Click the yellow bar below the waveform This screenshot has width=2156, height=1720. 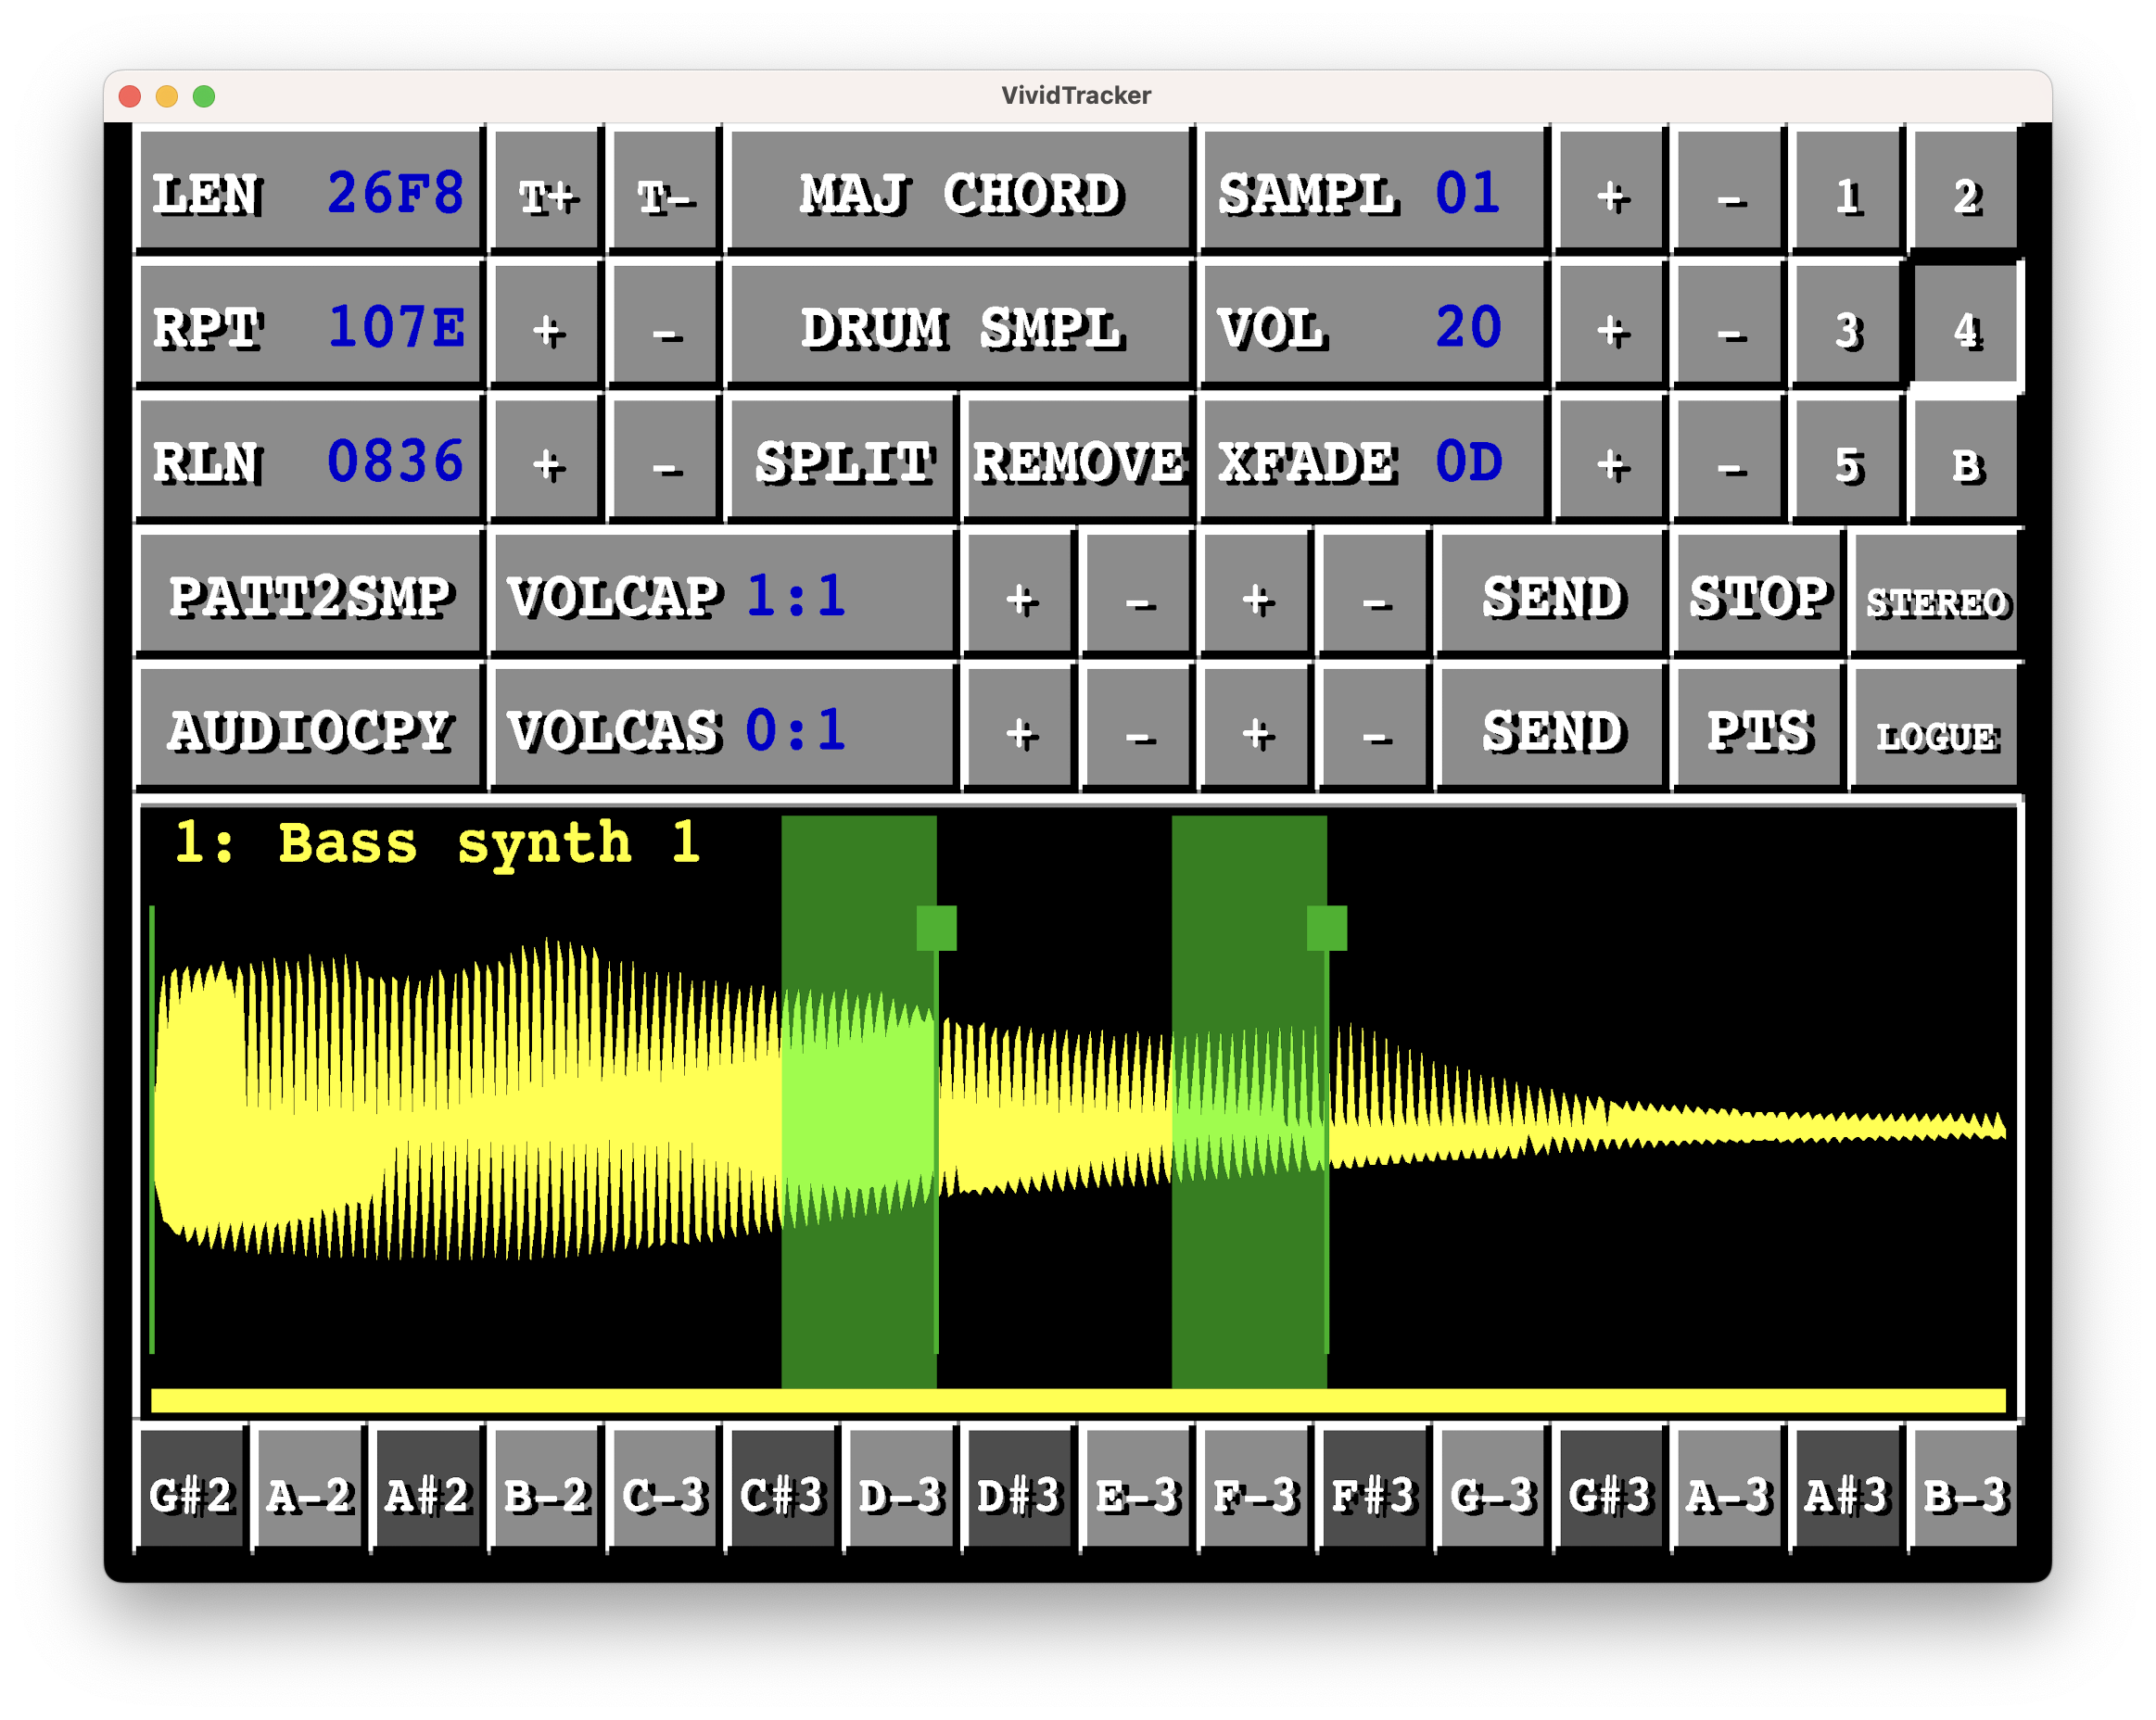[x=1077, y=1400]
